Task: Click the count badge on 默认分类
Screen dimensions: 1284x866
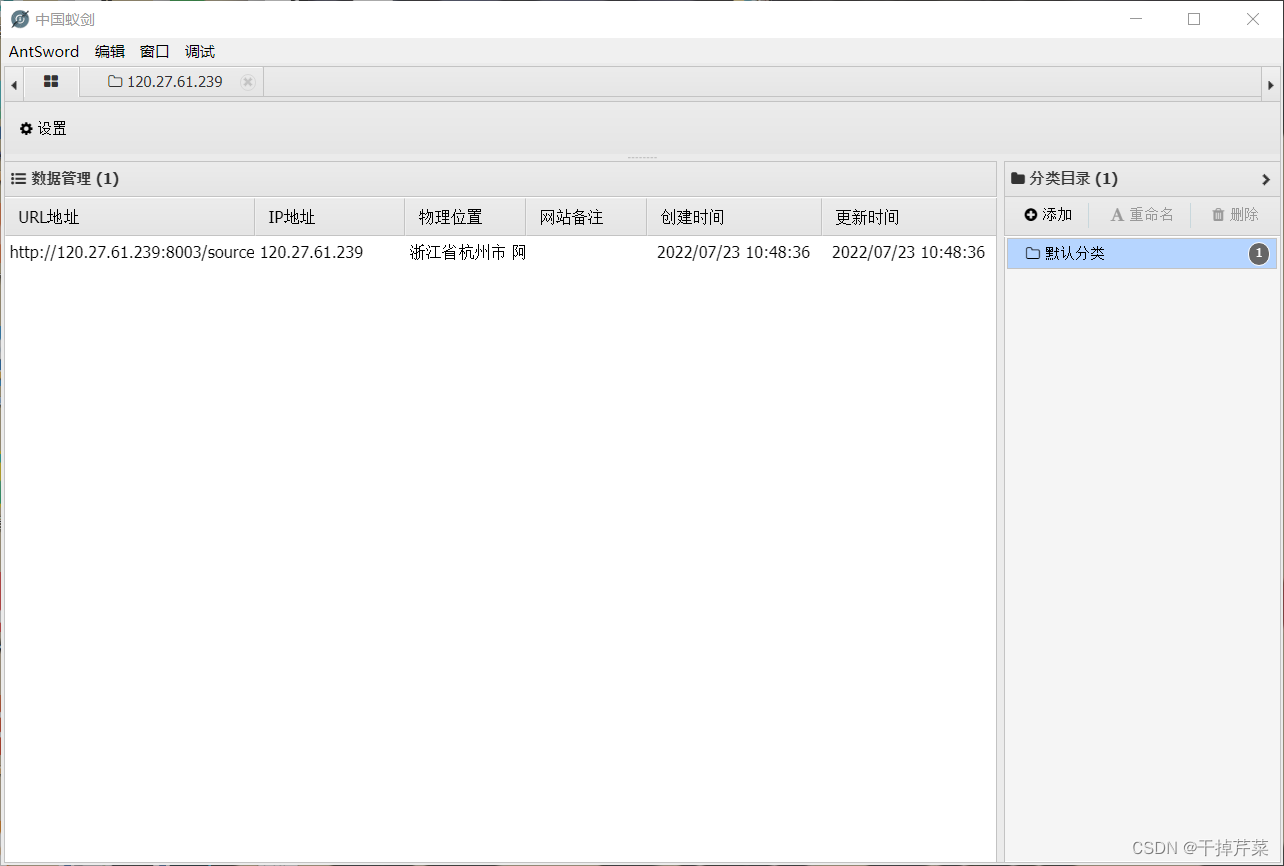Action: coord(1258,254)
